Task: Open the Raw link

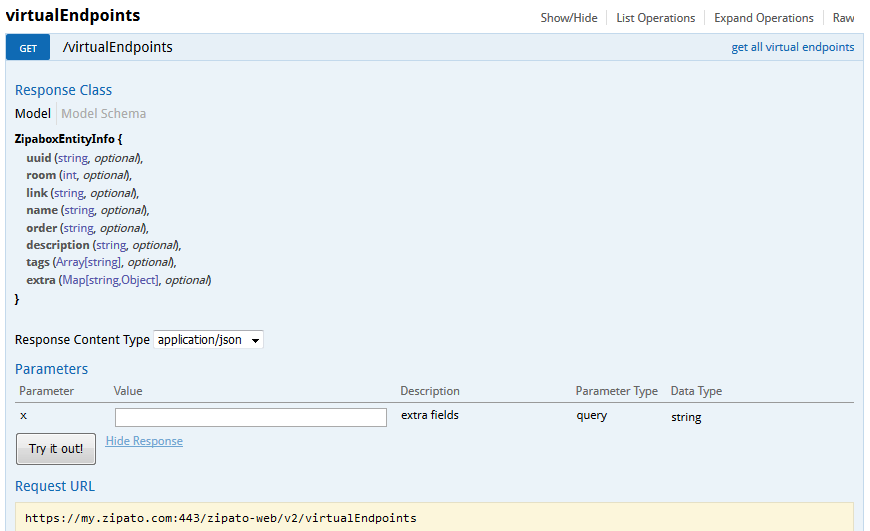Action: point(843,18)
